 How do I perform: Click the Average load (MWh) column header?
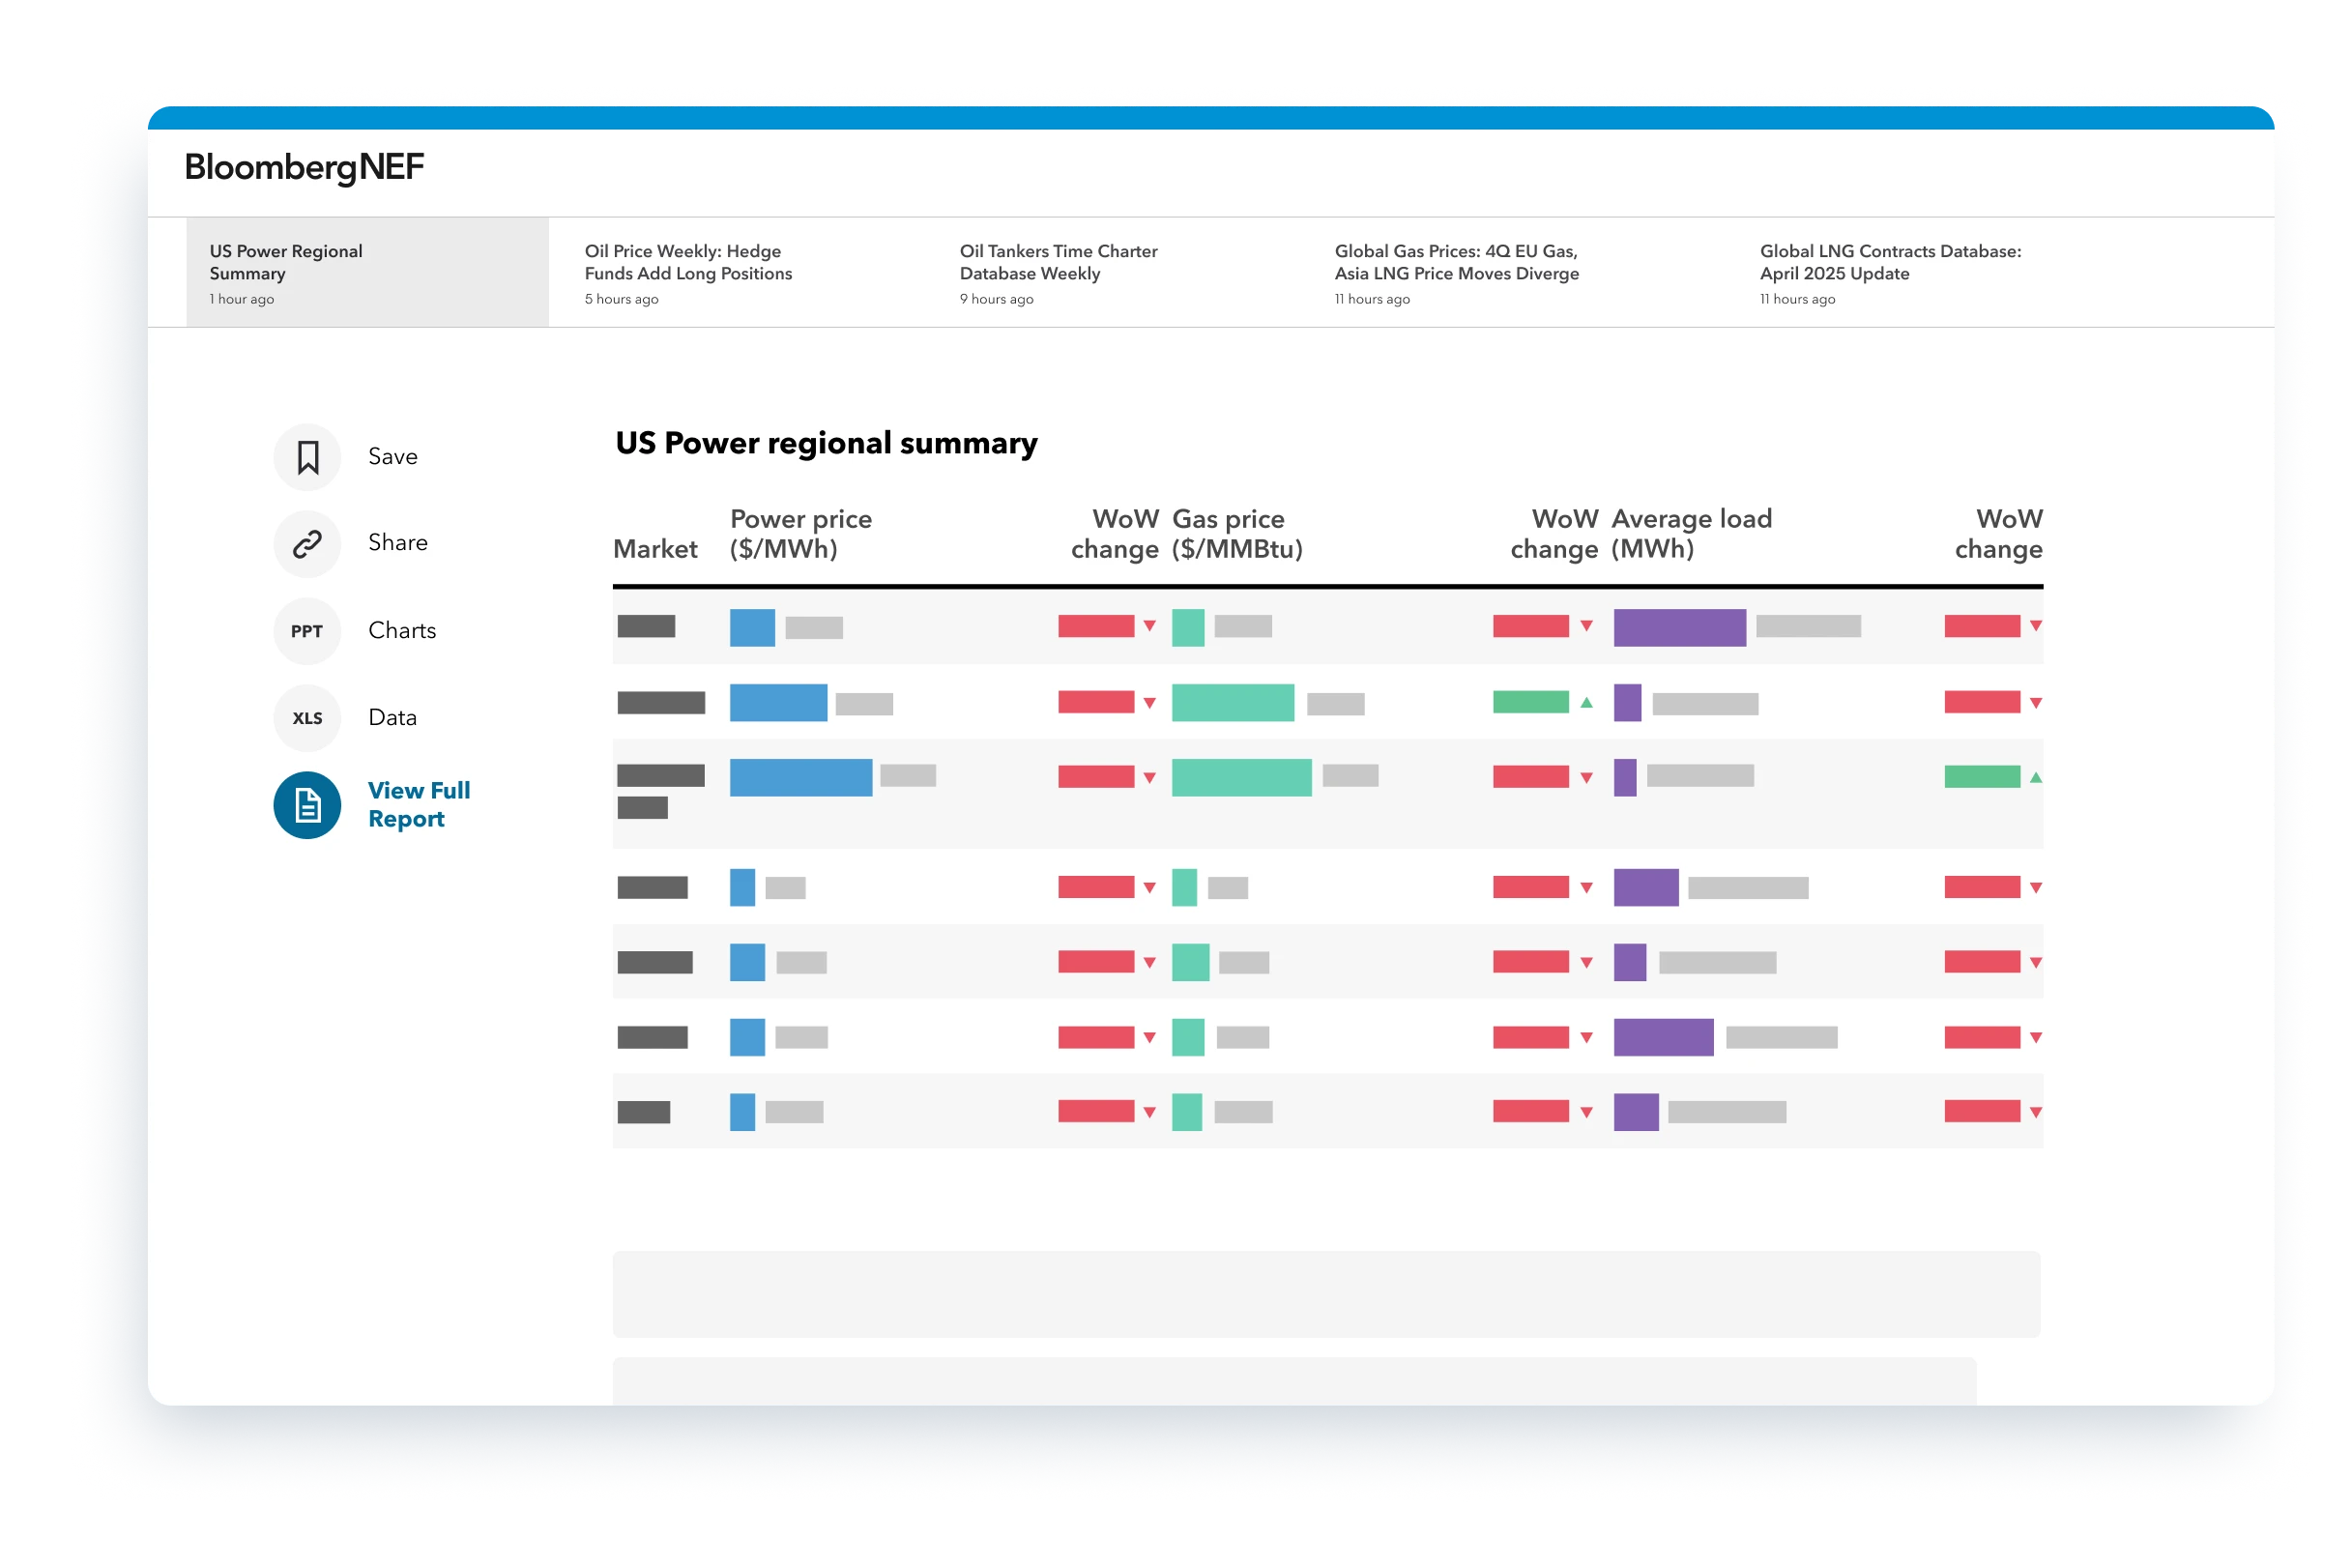click(1691, 533)
